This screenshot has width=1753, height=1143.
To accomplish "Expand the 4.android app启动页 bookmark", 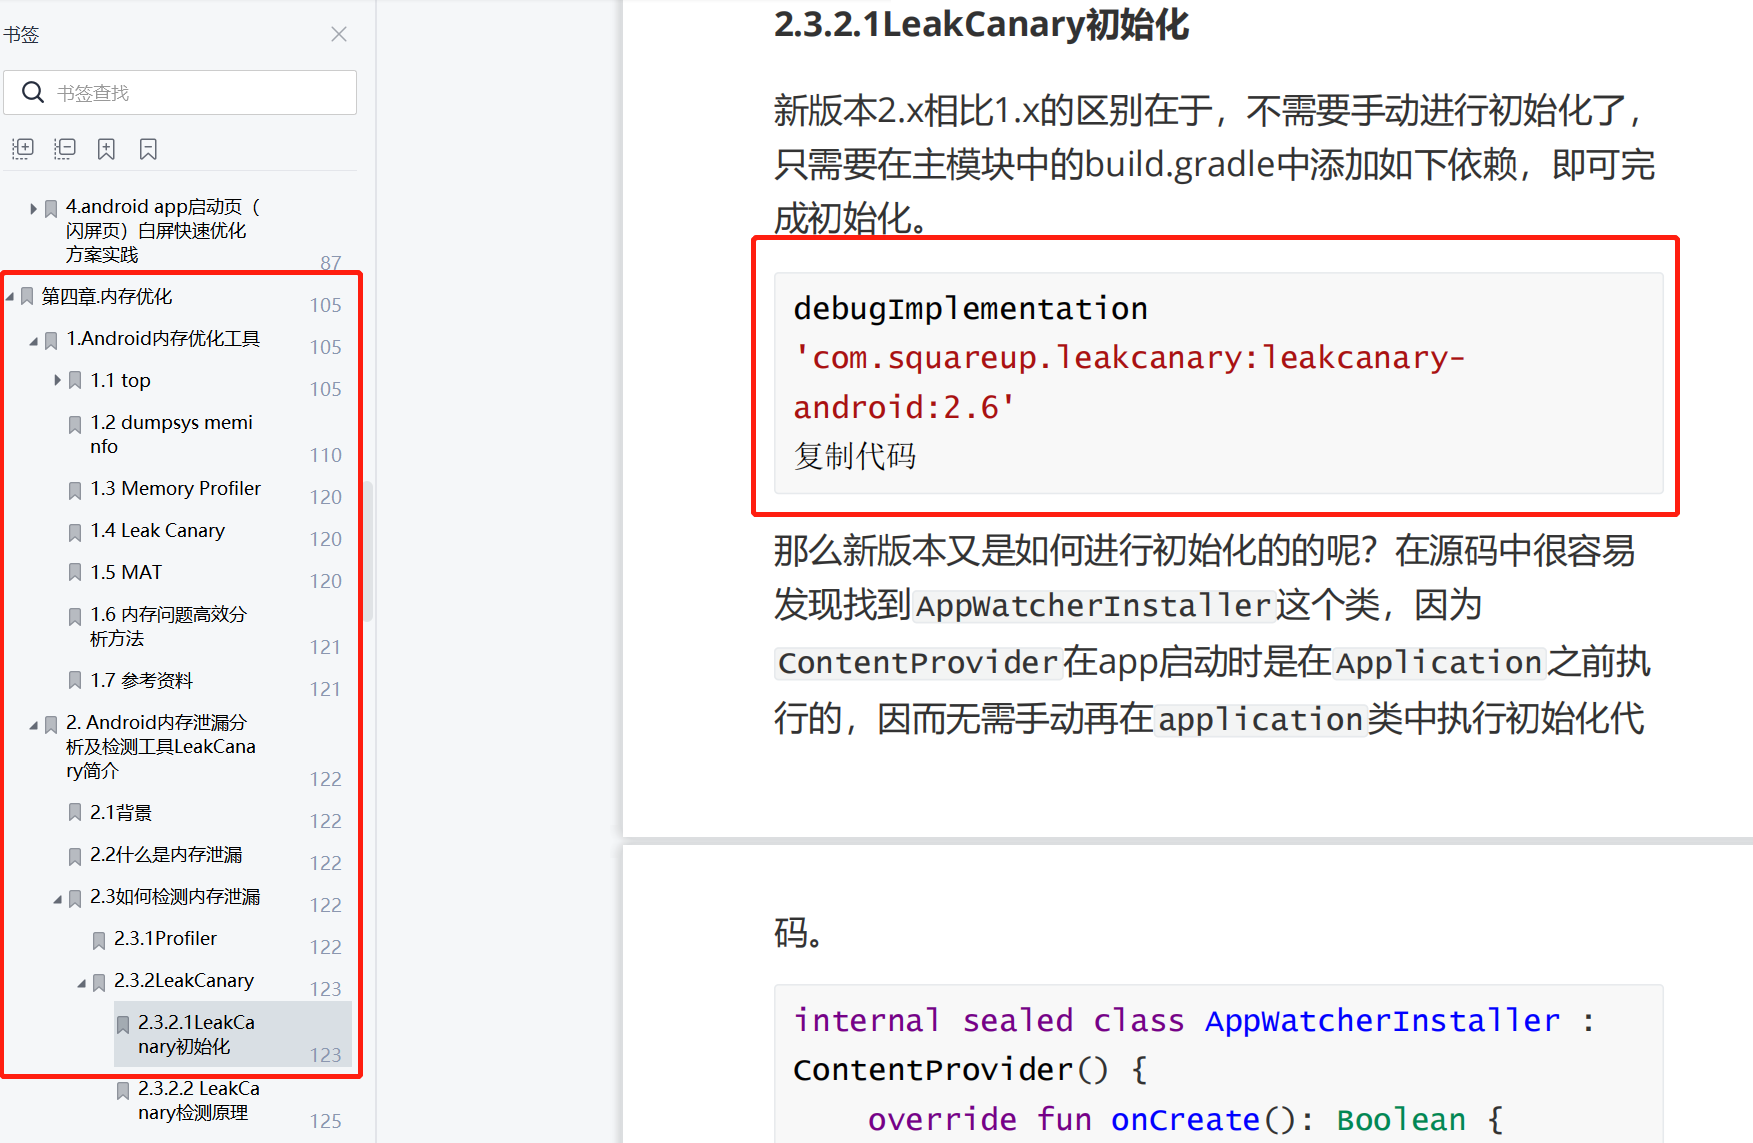I will coord(33,209).
